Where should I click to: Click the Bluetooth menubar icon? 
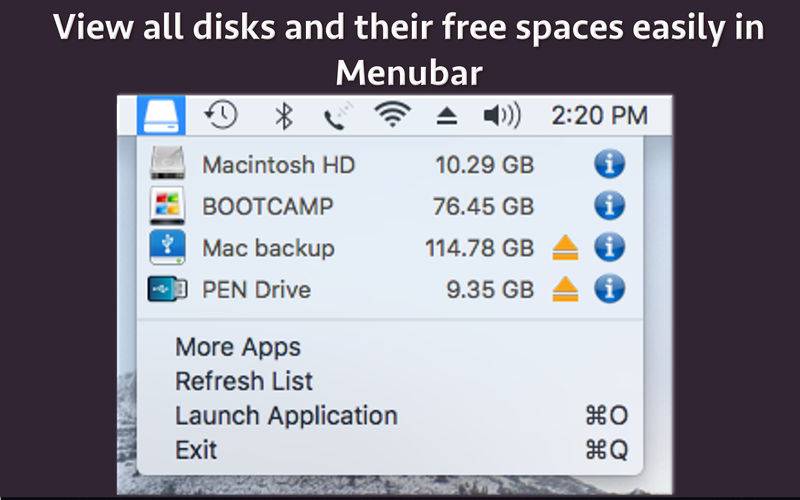284,116
